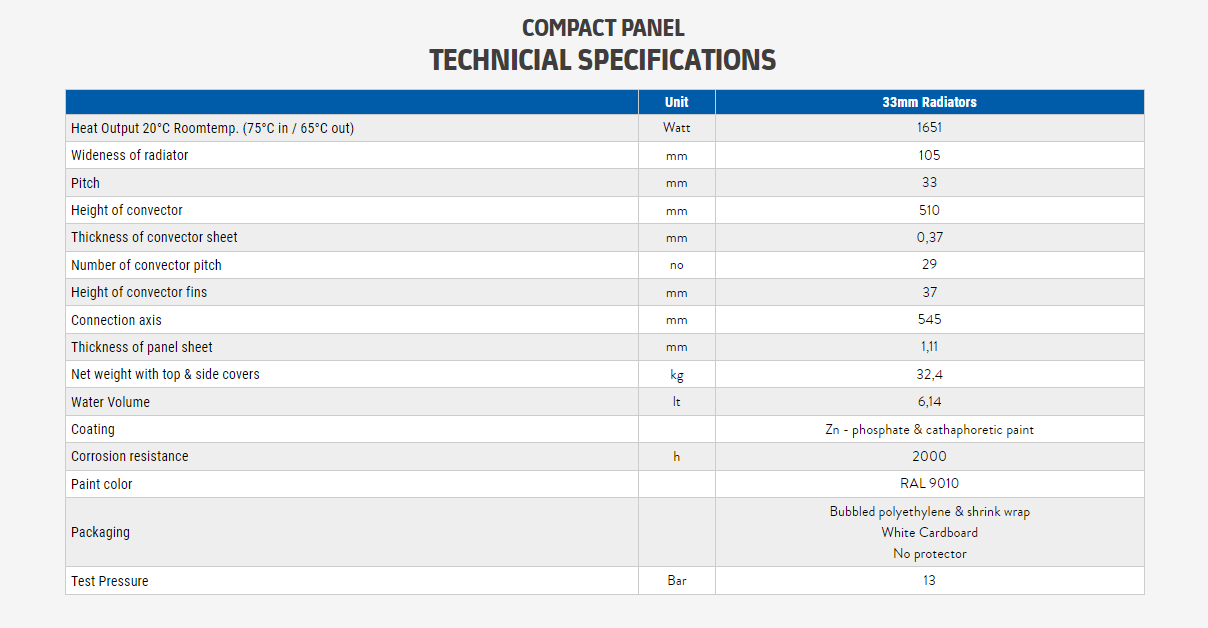Select the Wideness of radiator row

click(130, 155)
